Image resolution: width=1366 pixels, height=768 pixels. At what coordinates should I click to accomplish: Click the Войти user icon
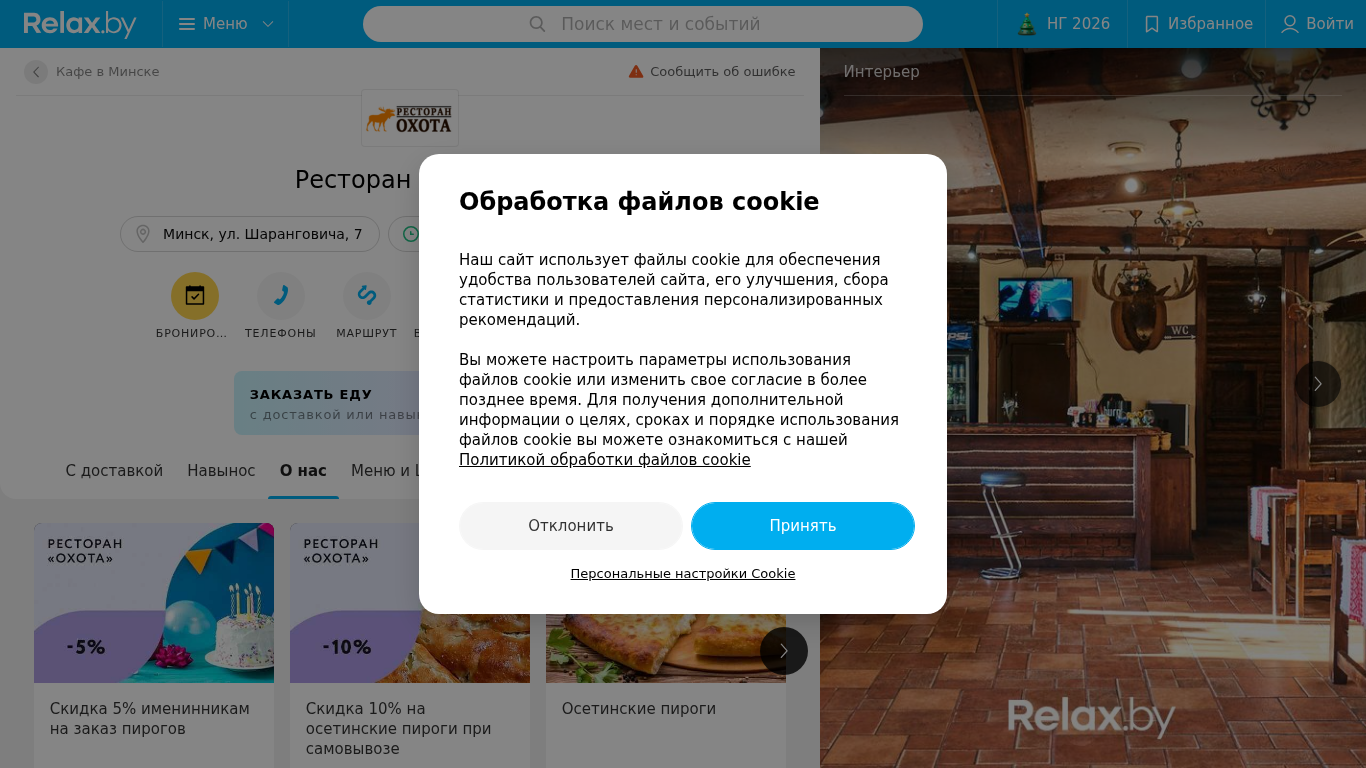1290,24
